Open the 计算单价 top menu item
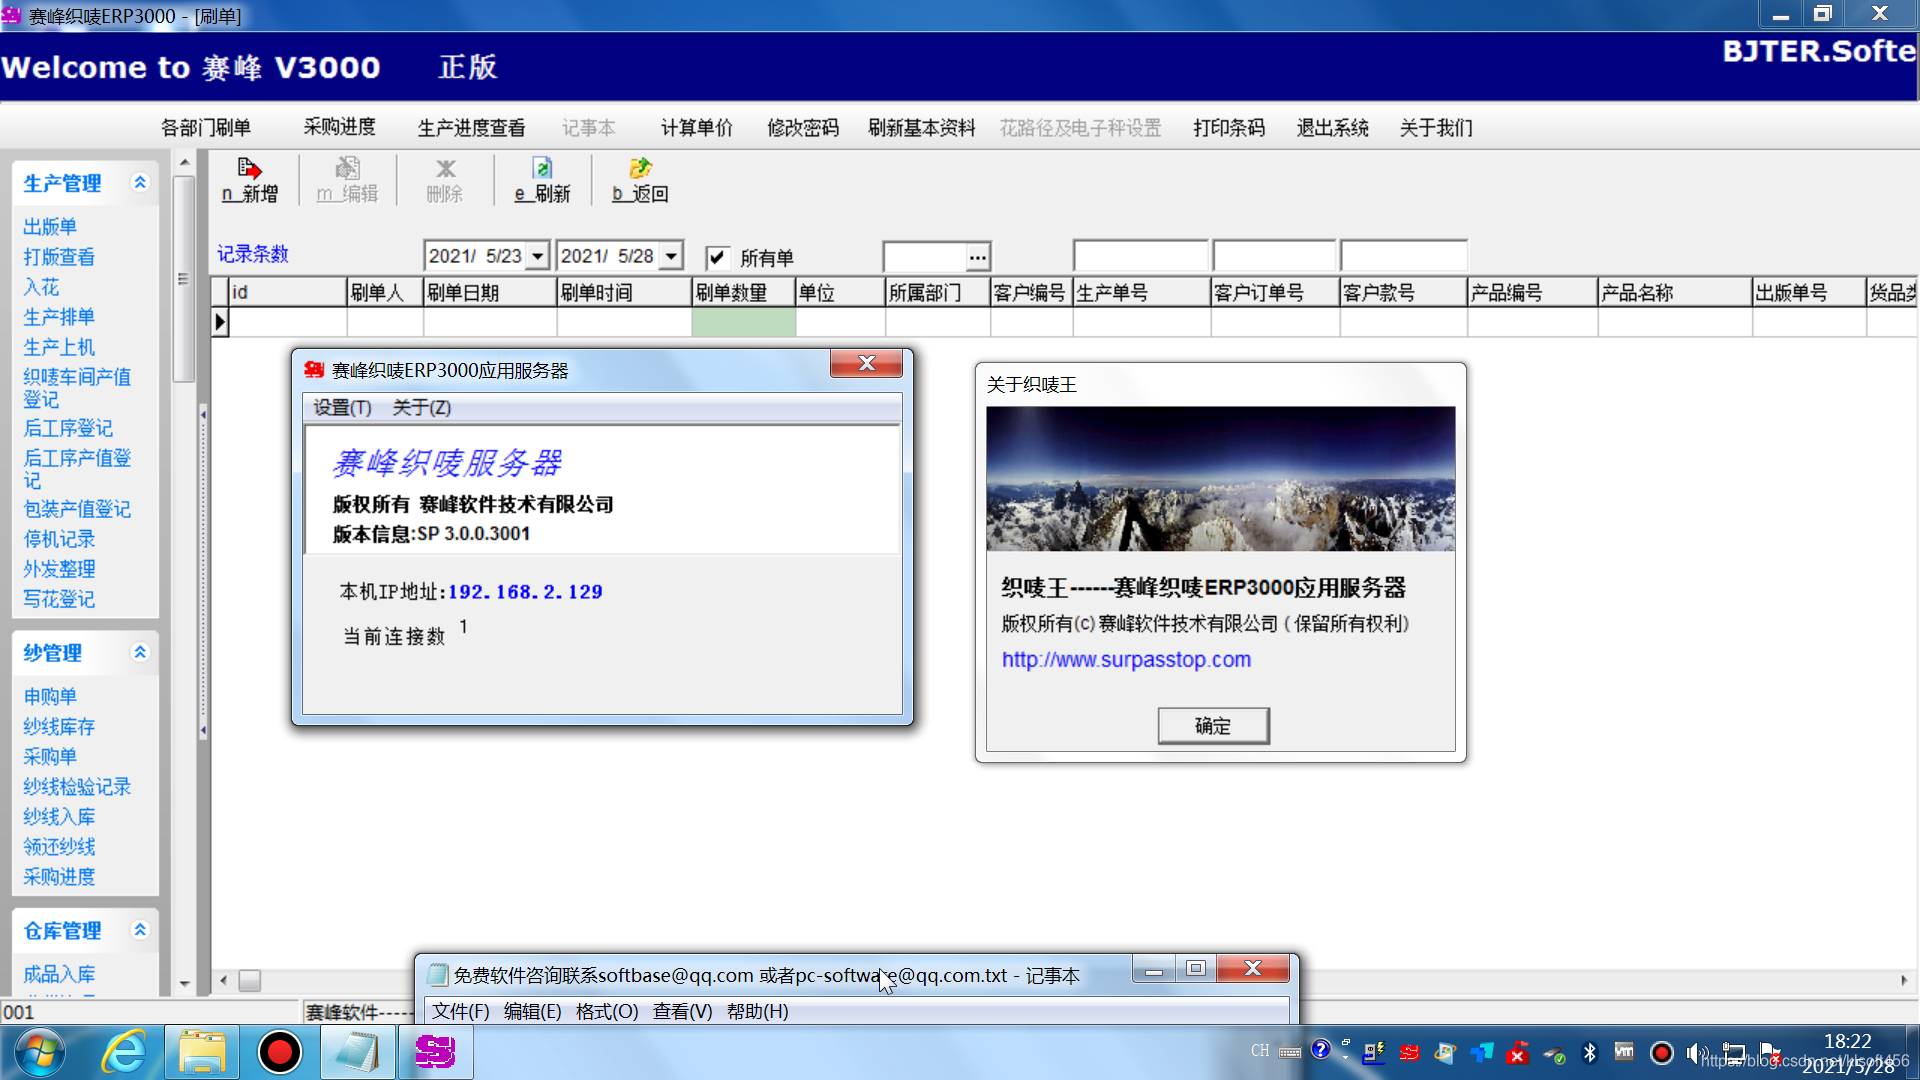Screen dimensions: 1920x1080 pyautogui.click(x=696, y=128)
